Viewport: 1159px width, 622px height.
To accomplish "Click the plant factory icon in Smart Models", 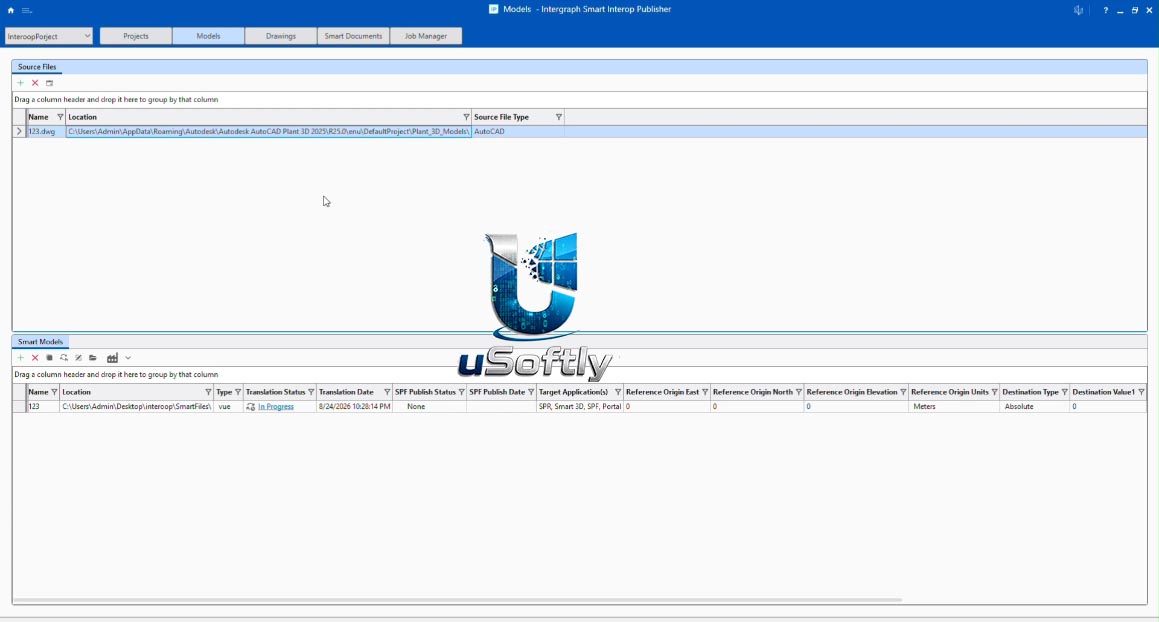I will click(112, 358).
